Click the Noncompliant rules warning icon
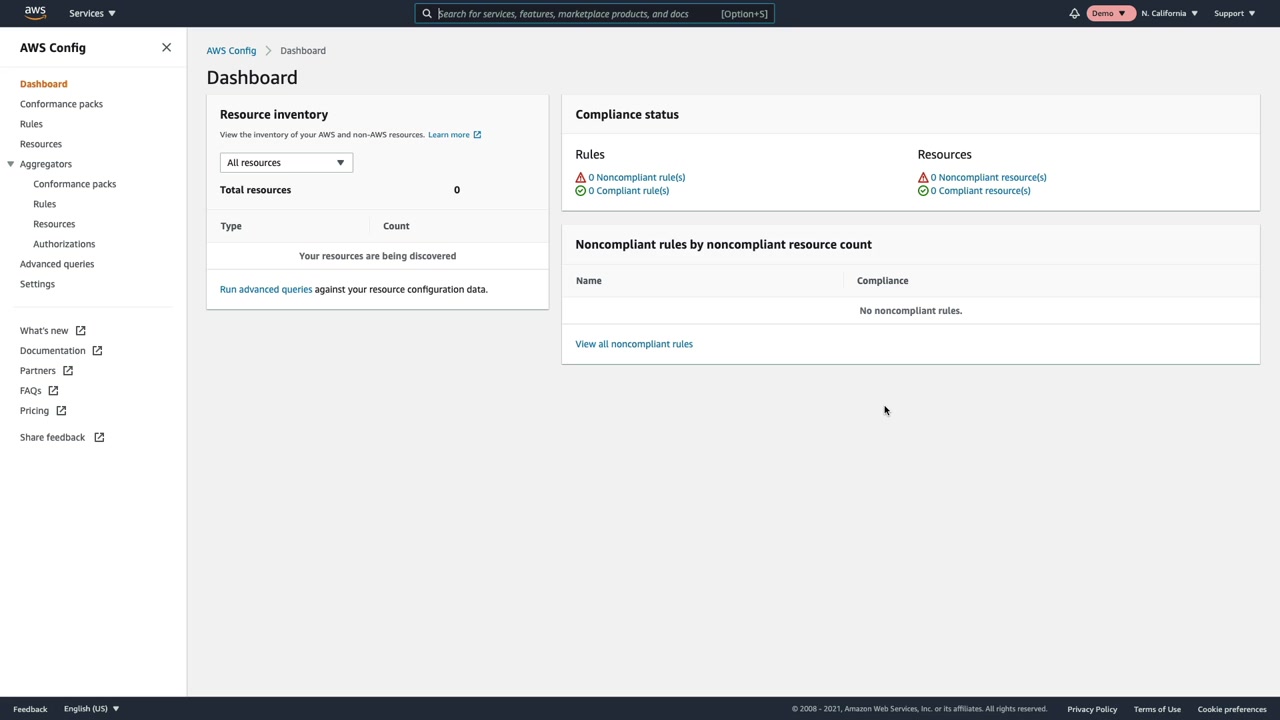Image resolution: width=1280 pixels, height=720 pixels. [580, 177]
